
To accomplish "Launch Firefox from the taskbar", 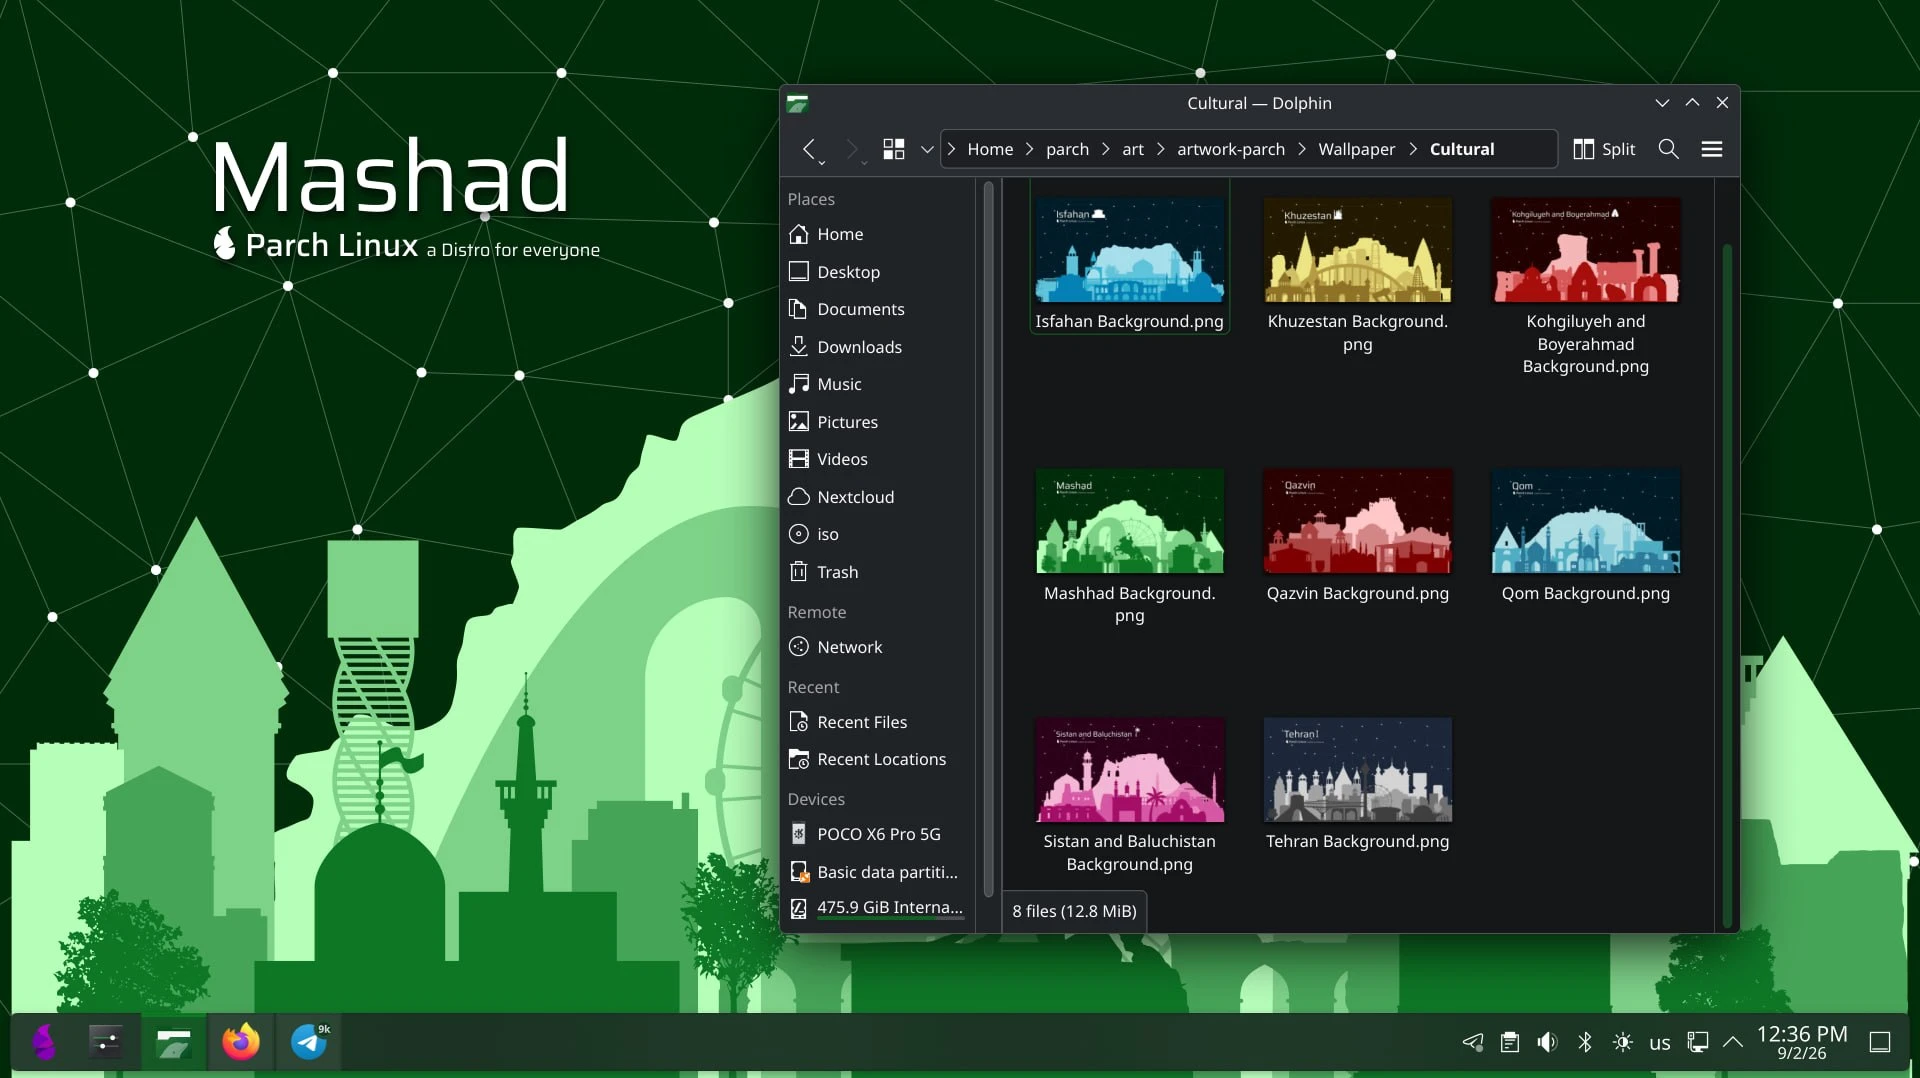I will point(240,1042).
